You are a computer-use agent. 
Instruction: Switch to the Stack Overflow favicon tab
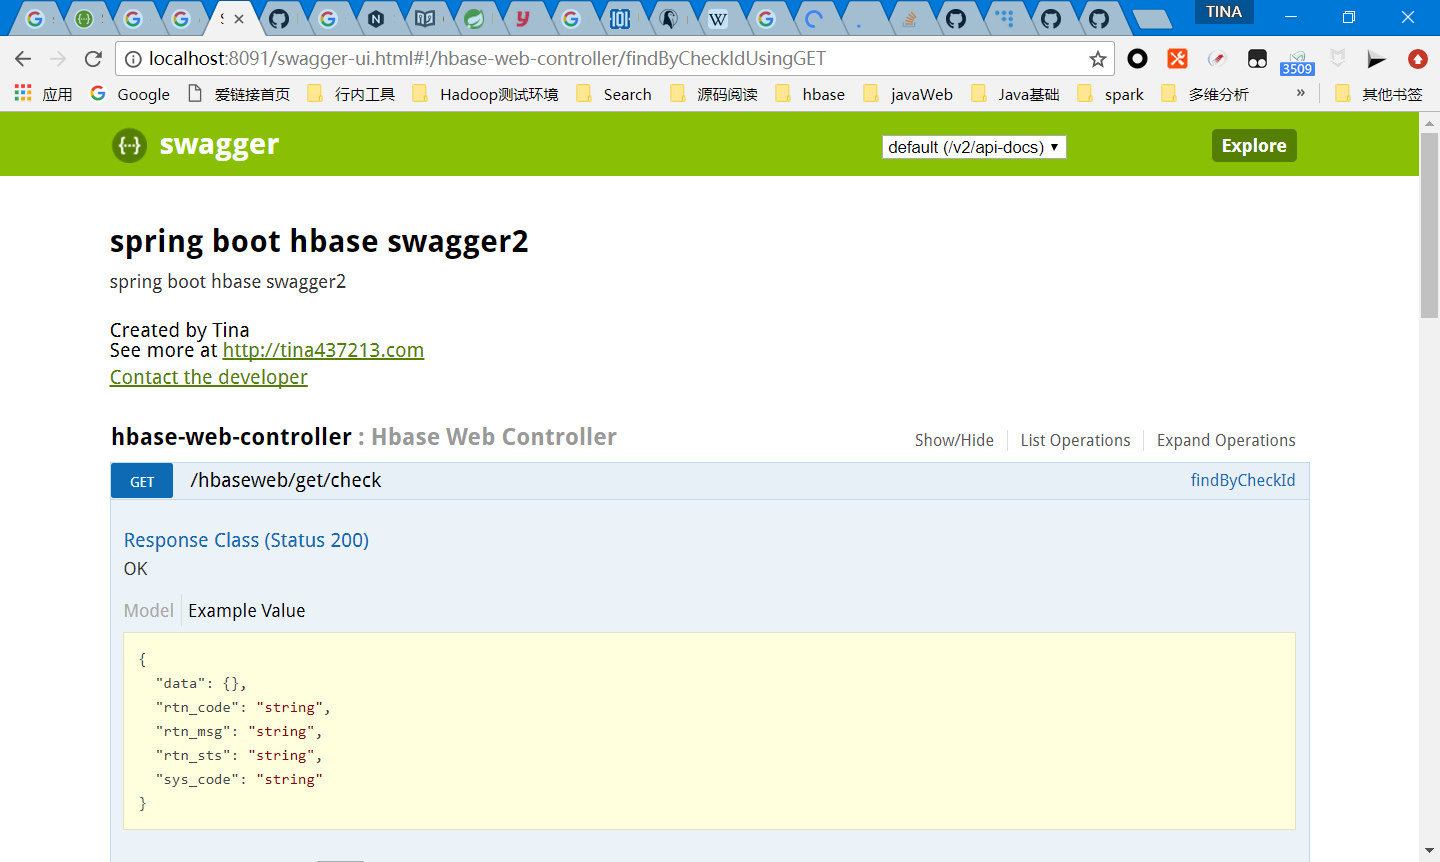point(909,18)
